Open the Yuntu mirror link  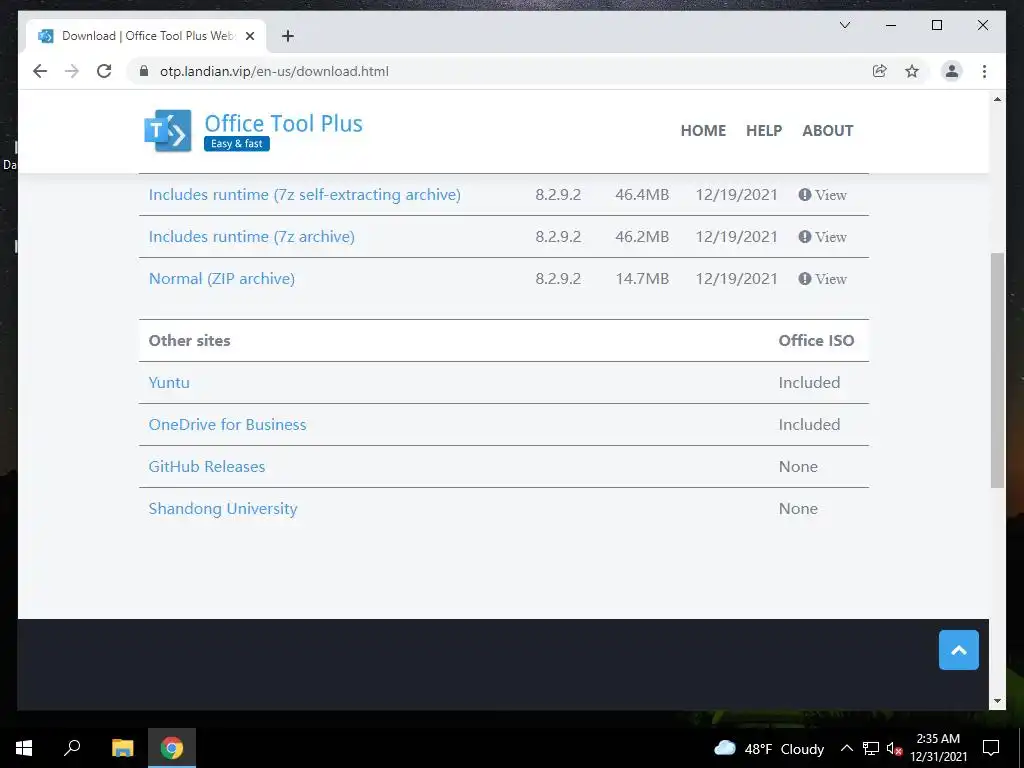(x=169, y=383)
